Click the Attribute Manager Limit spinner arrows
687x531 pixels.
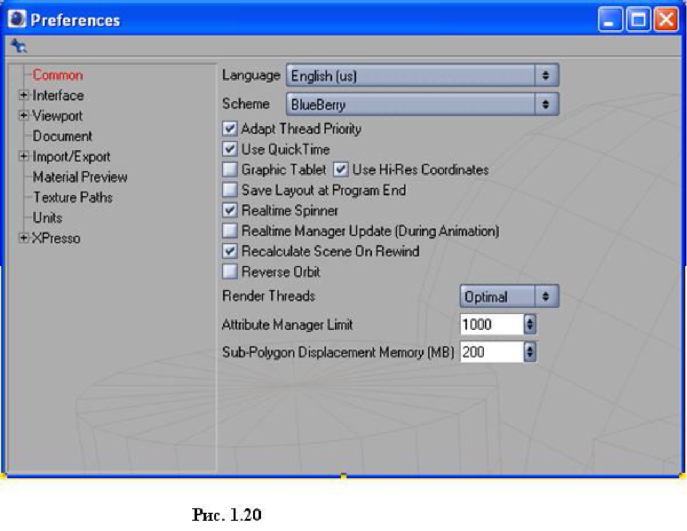coord(530,325)
